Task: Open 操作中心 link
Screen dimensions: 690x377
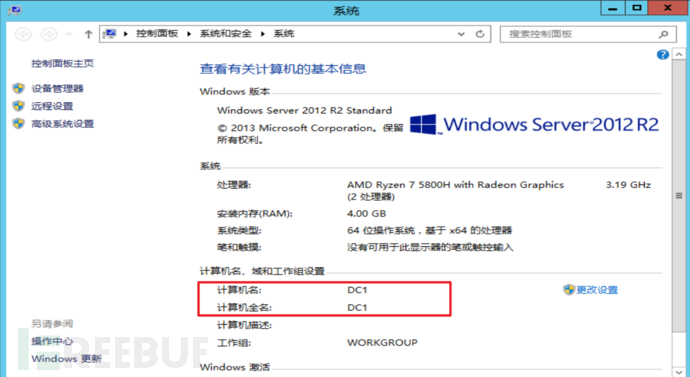Action: [x=52, y=341]
